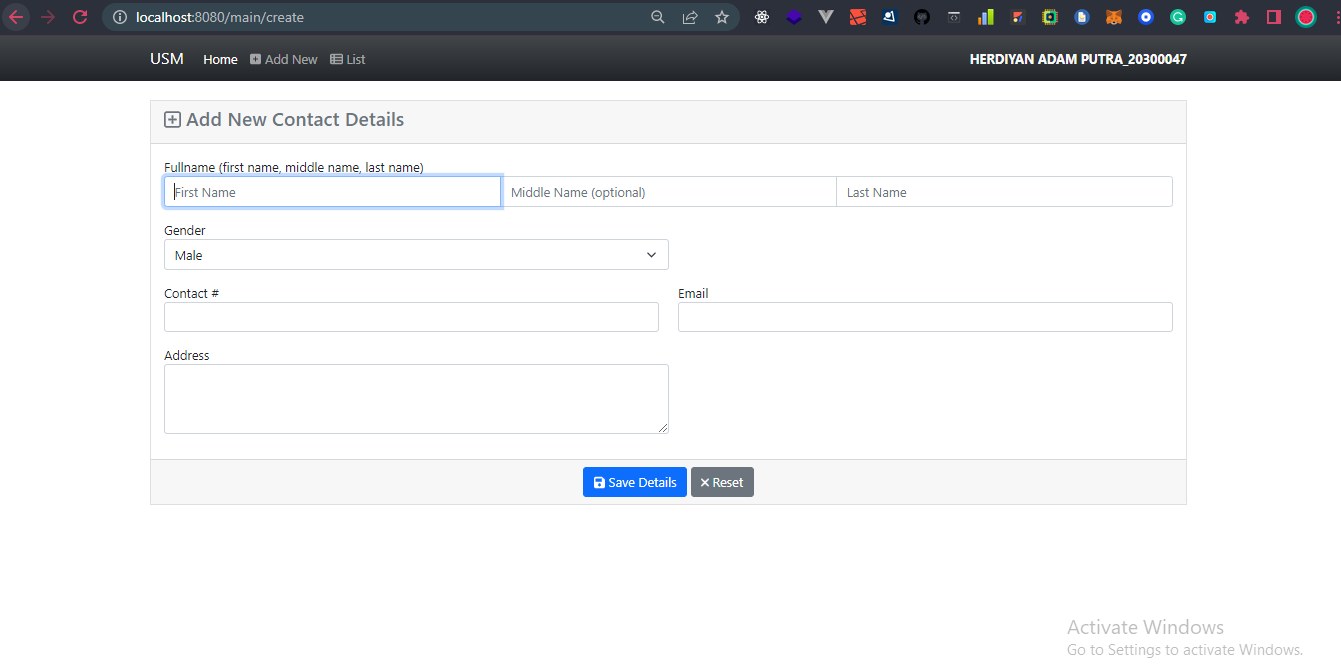
Task: Open the List page in the navbar
Action: 348,60
